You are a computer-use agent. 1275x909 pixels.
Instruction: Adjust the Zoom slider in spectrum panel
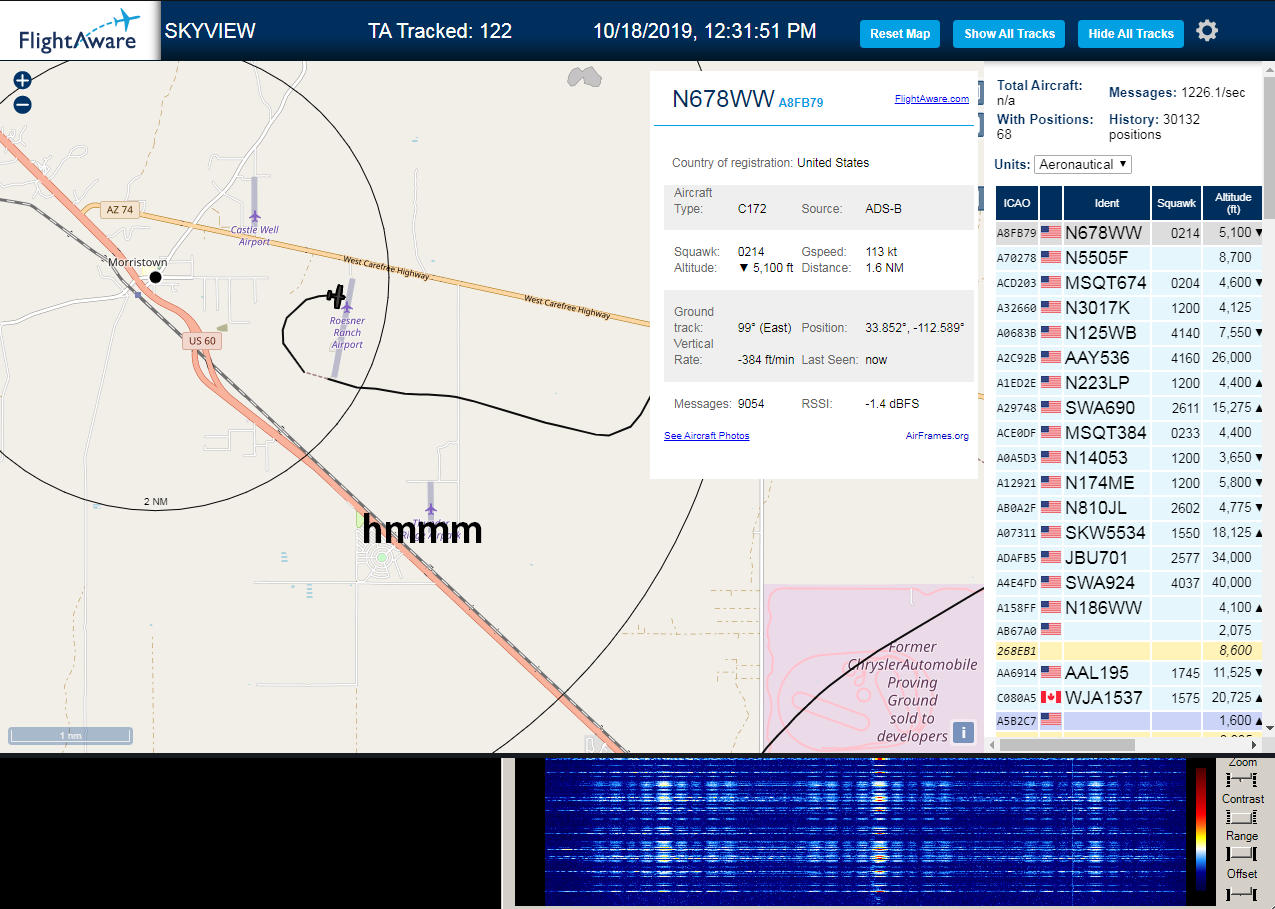(x=1241, y=779)
